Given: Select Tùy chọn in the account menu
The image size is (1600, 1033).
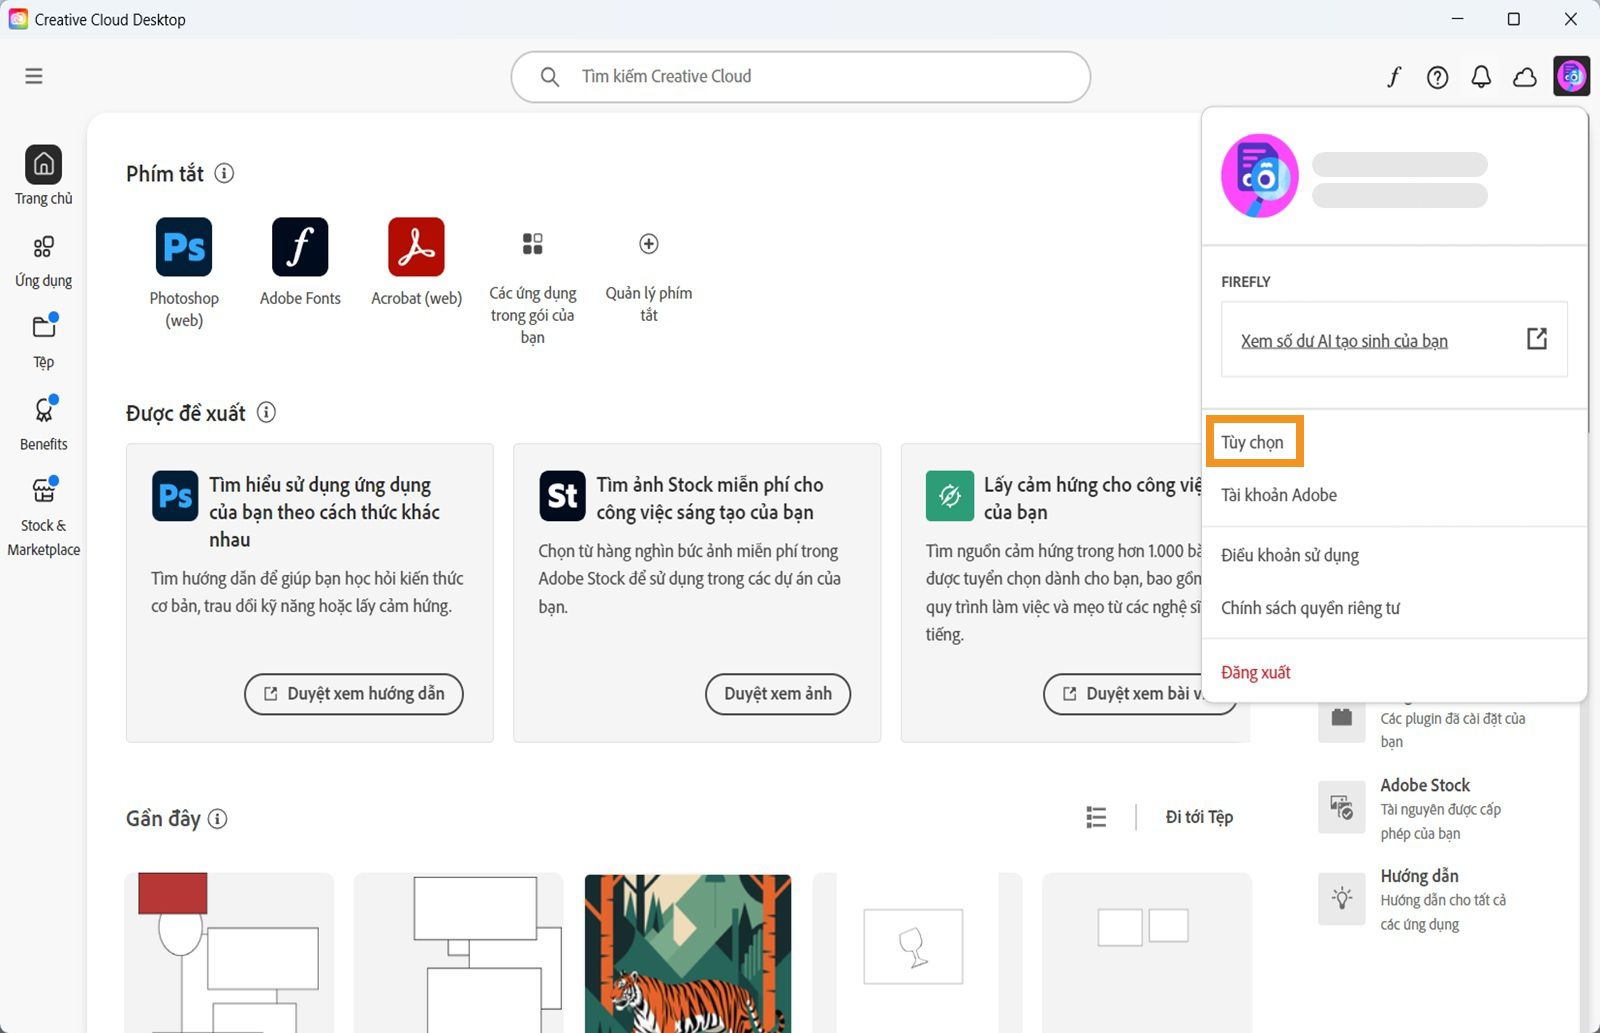Looking at the screenshot, I should 1252,442.
